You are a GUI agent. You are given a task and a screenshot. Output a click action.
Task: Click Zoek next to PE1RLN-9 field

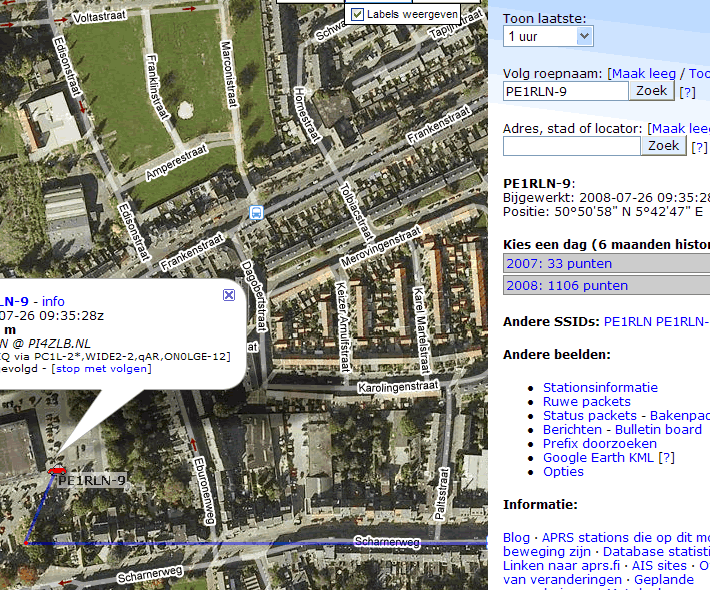pos(652,91)
